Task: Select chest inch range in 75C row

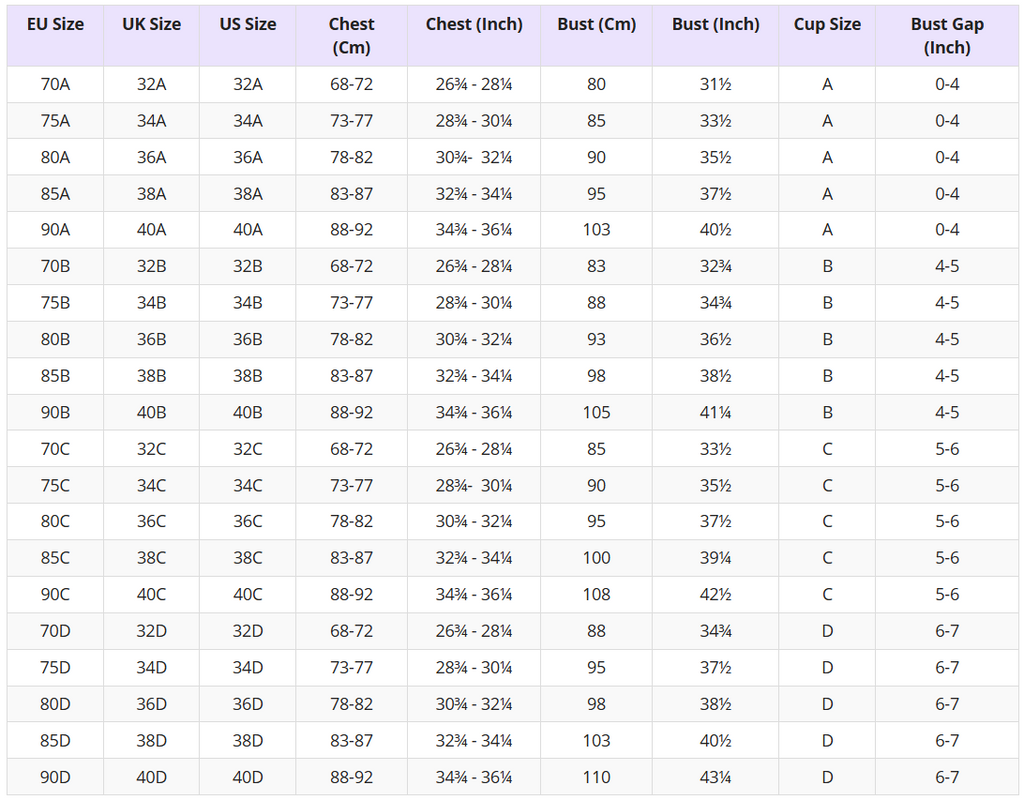Action: point(474,486)
